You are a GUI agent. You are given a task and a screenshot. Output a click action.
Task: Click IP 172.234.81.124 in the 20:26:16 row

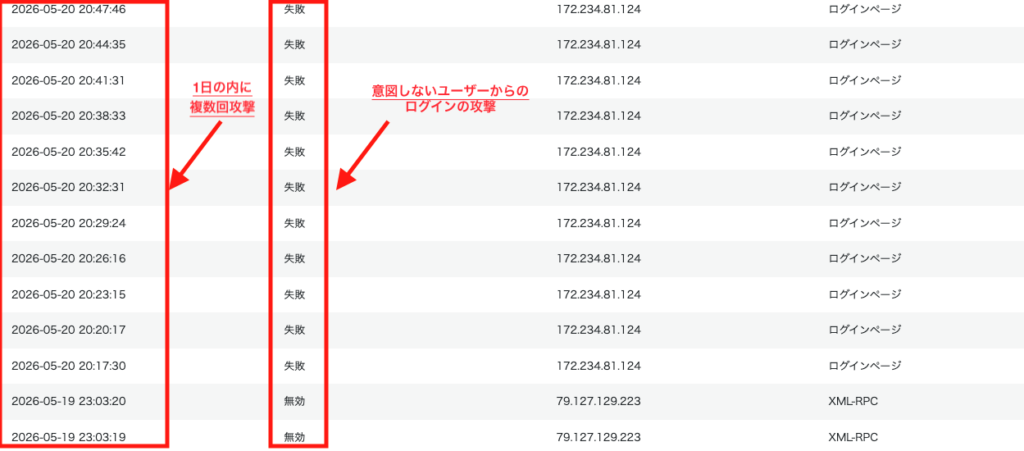pos(598,258)
